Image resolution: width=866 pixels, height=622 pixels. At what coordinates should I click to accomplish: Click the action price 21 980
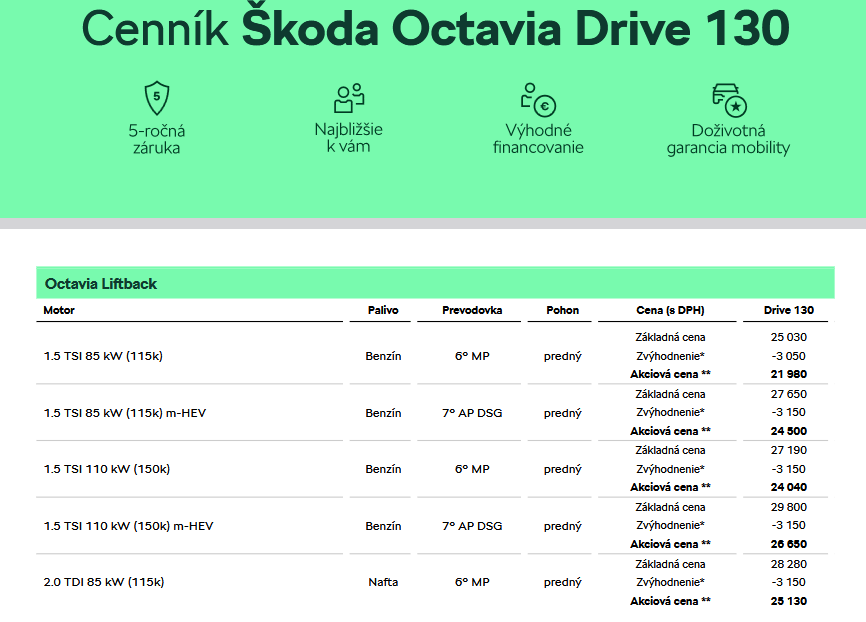point(789,374)
